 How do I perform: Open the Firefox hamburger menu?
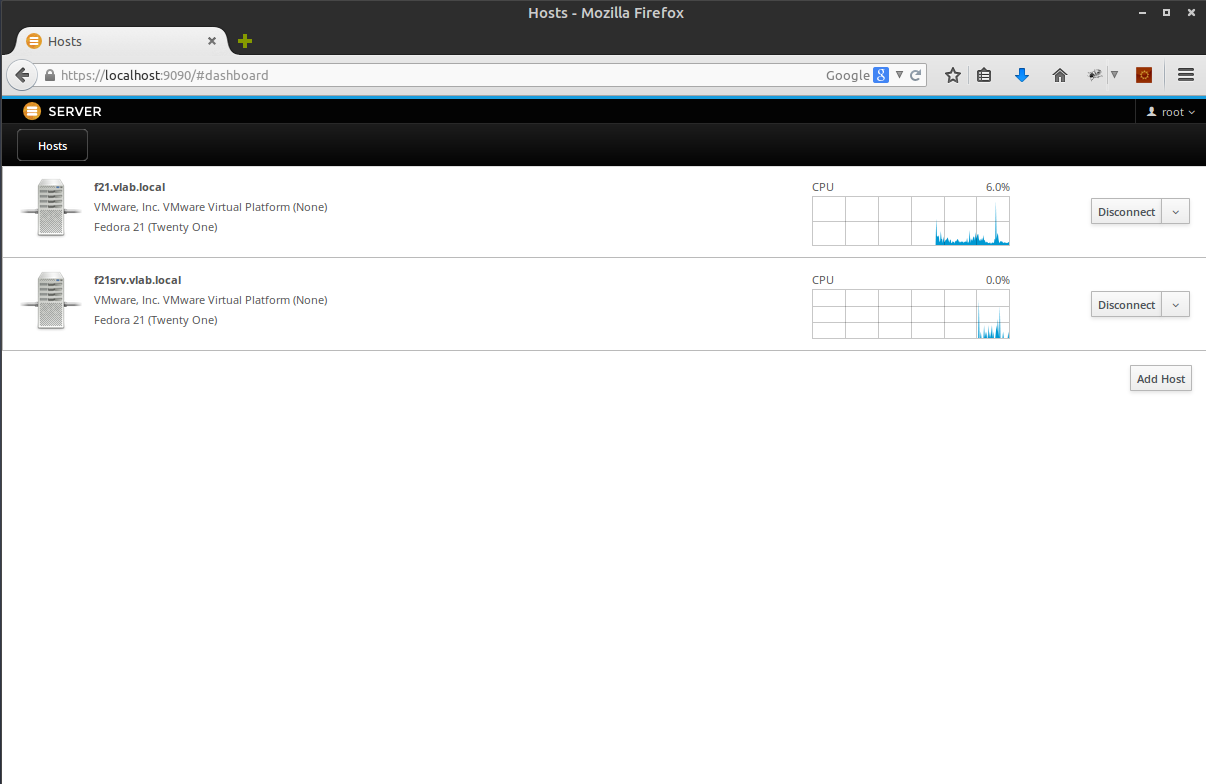[x=1186, y=75]
